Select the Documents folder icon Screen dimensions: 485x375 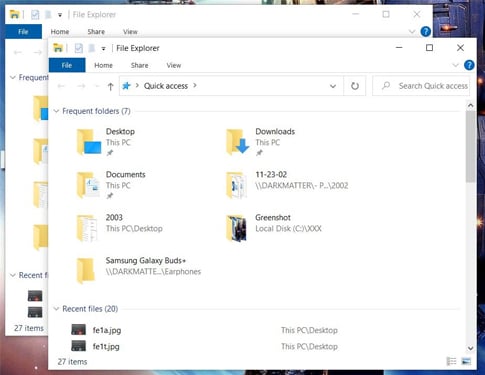click(88, 185)
